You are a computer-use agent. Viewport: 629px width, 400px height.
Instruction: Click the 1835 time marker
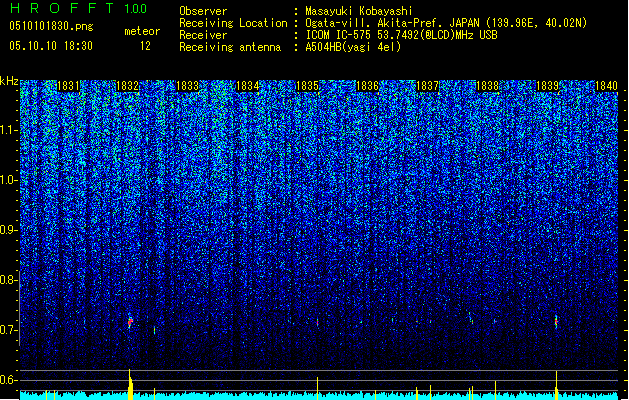pyautogui.click(x=307, y=86)
